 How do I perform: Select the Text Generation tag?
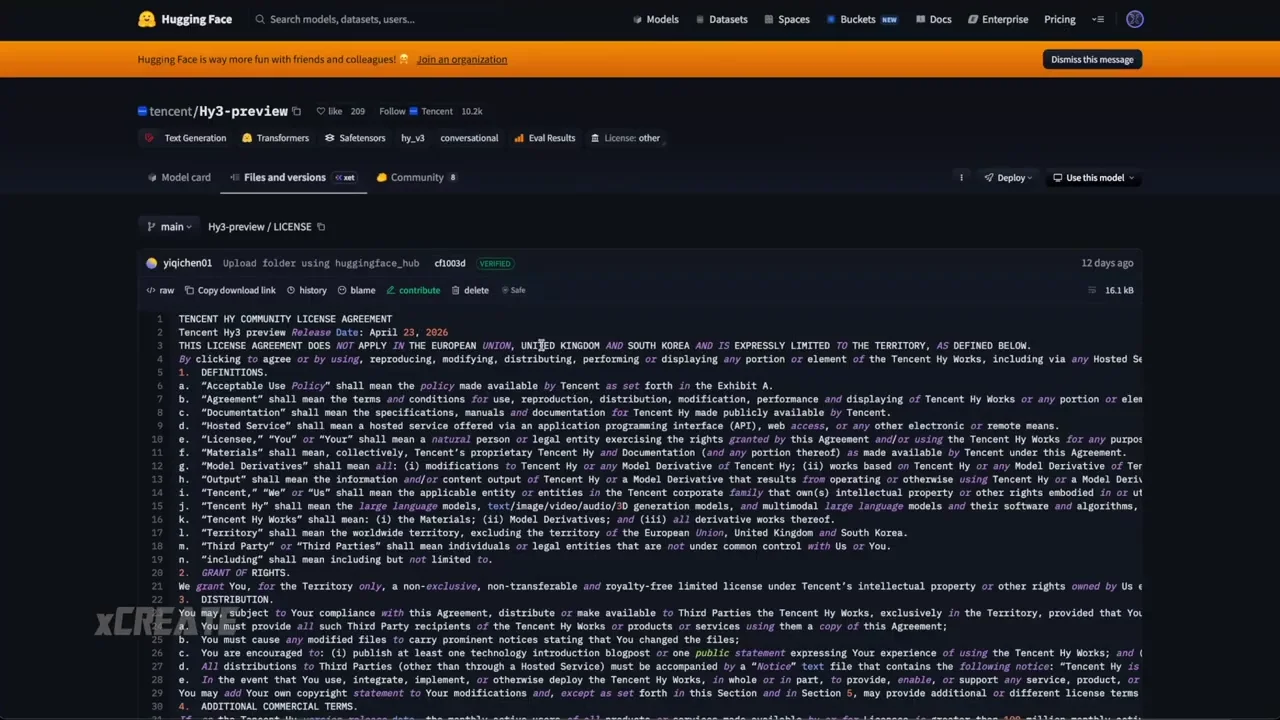[186, 138]
